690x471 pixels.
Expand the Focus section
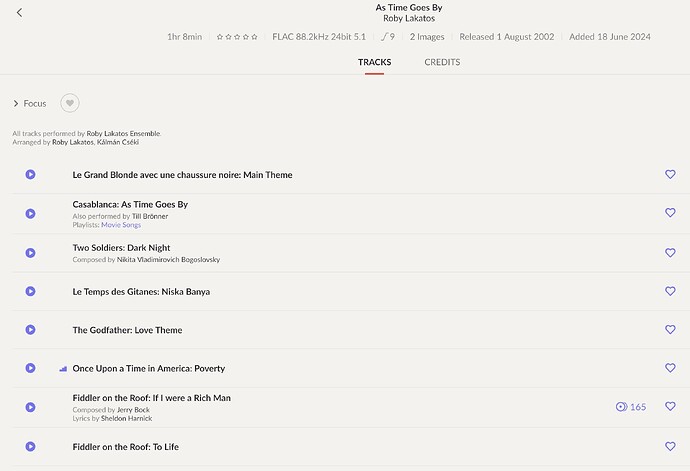click(x=29, y=103)
